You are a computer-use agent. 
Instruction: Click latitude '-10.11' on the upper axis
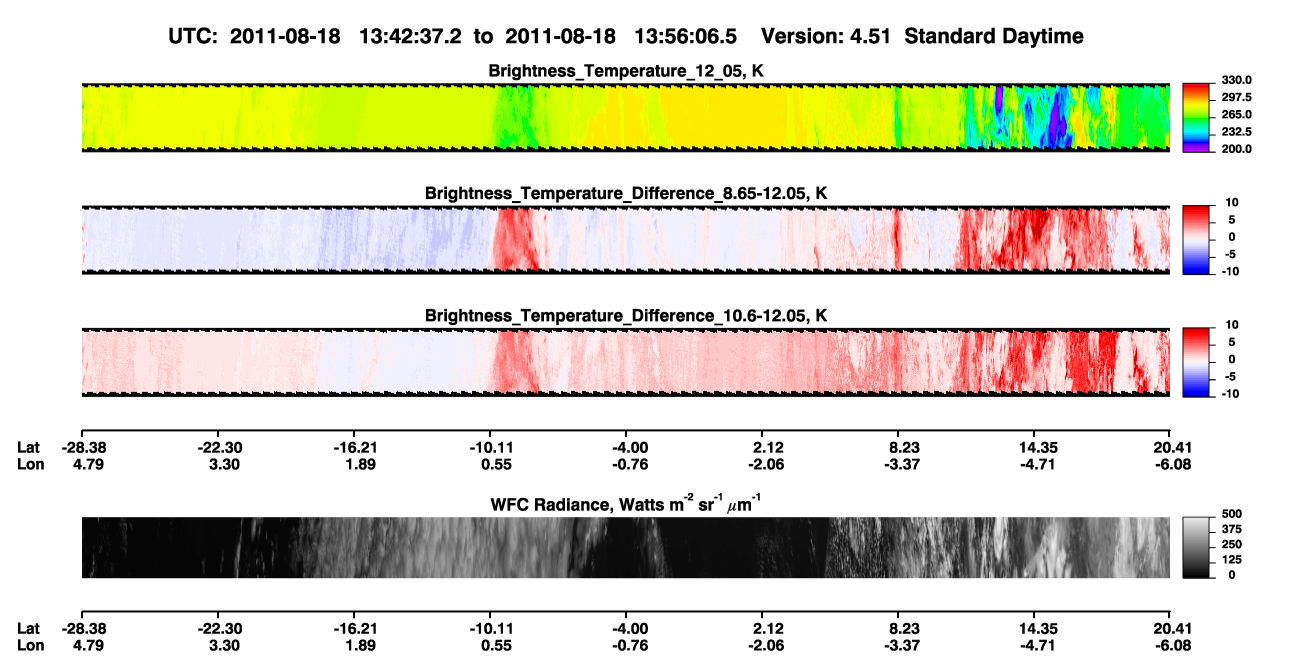click(491, 448)
